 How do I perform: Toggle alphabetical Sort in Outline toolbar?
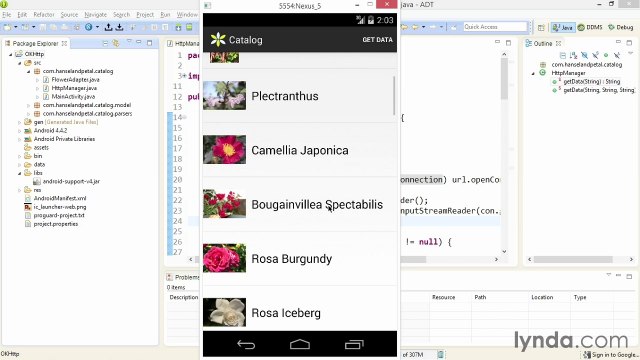coord(573,55)
